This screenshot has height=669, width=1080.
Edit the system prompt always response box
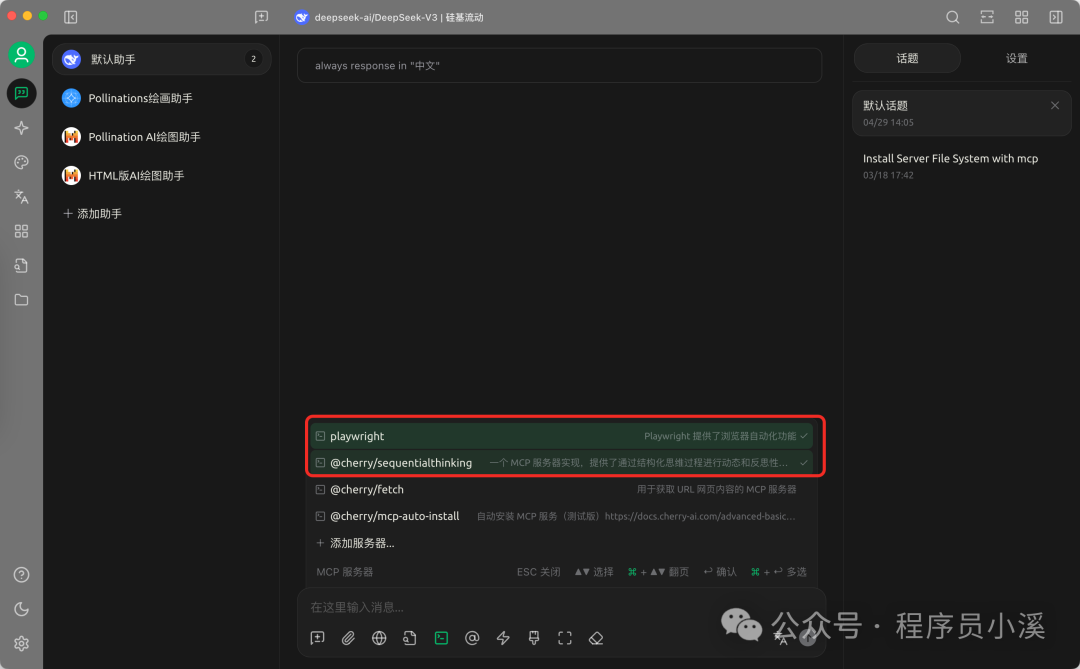tap(559, 65)
